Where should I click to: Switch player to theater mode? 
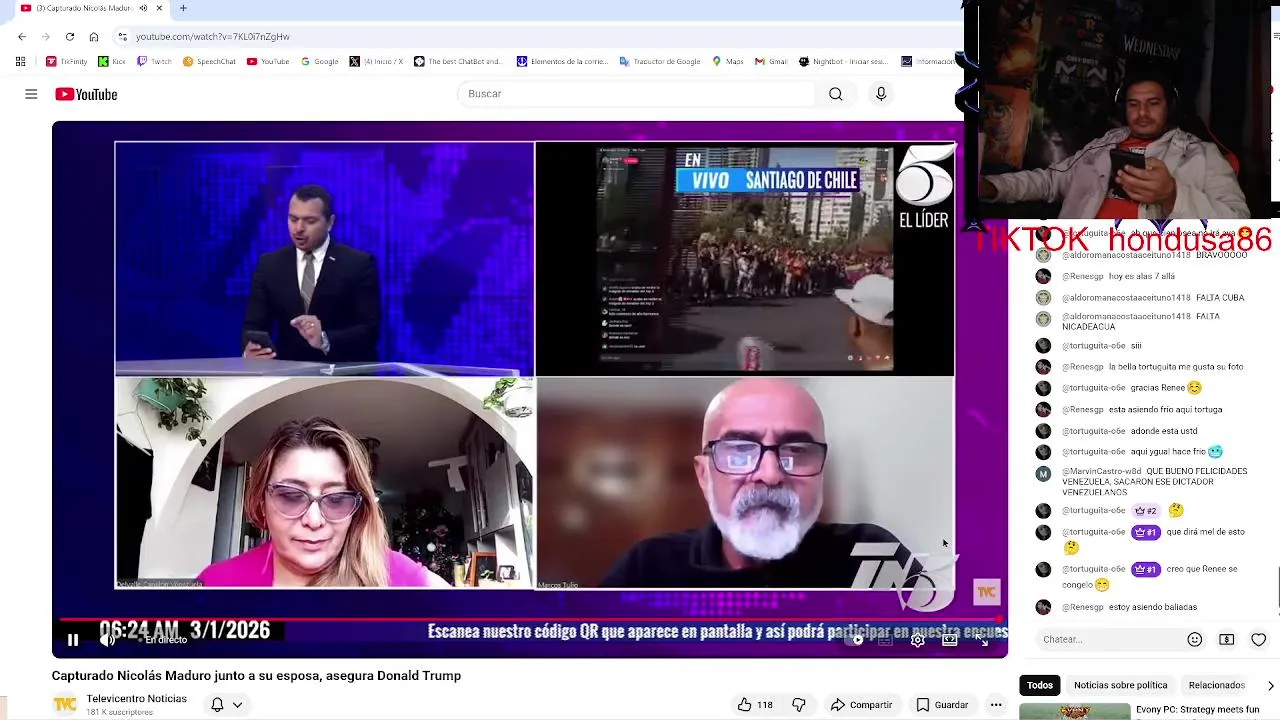[x=949, y=640]
